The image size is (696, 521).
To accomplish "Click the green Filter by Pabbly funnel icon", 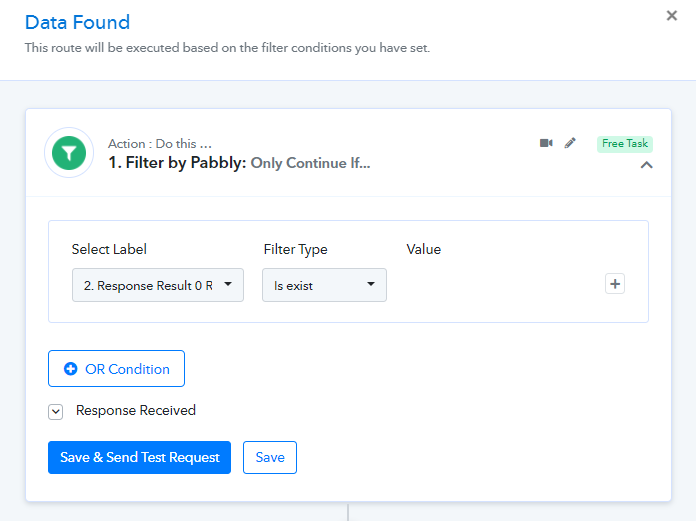I will point(69,153).
